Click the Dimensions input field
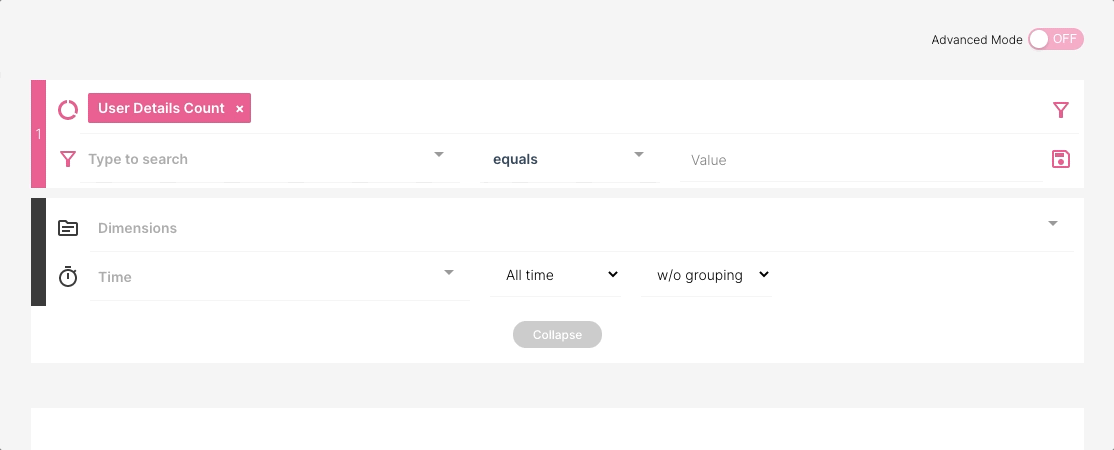The height and width of the screenshot is (450, 1114). coord(560,228)
